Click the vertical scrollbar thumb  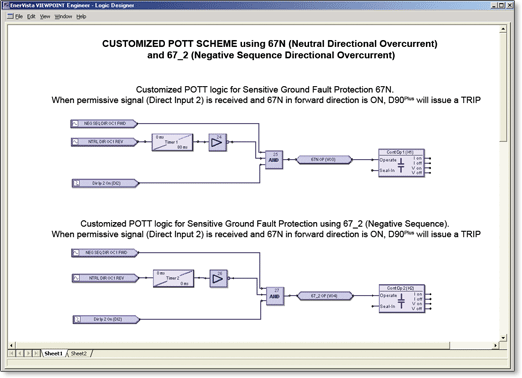(x=503, y=87)
